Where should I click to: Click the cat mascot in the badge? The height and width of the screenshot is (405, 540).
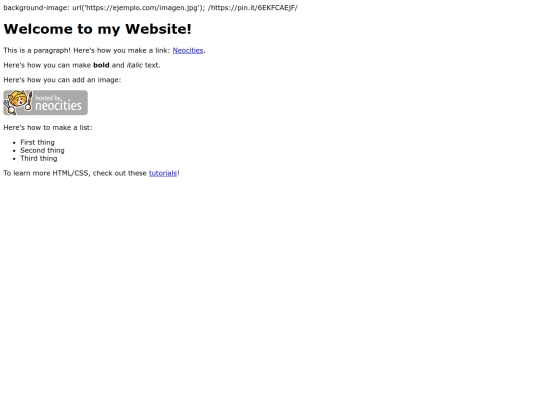pos(17,102)
